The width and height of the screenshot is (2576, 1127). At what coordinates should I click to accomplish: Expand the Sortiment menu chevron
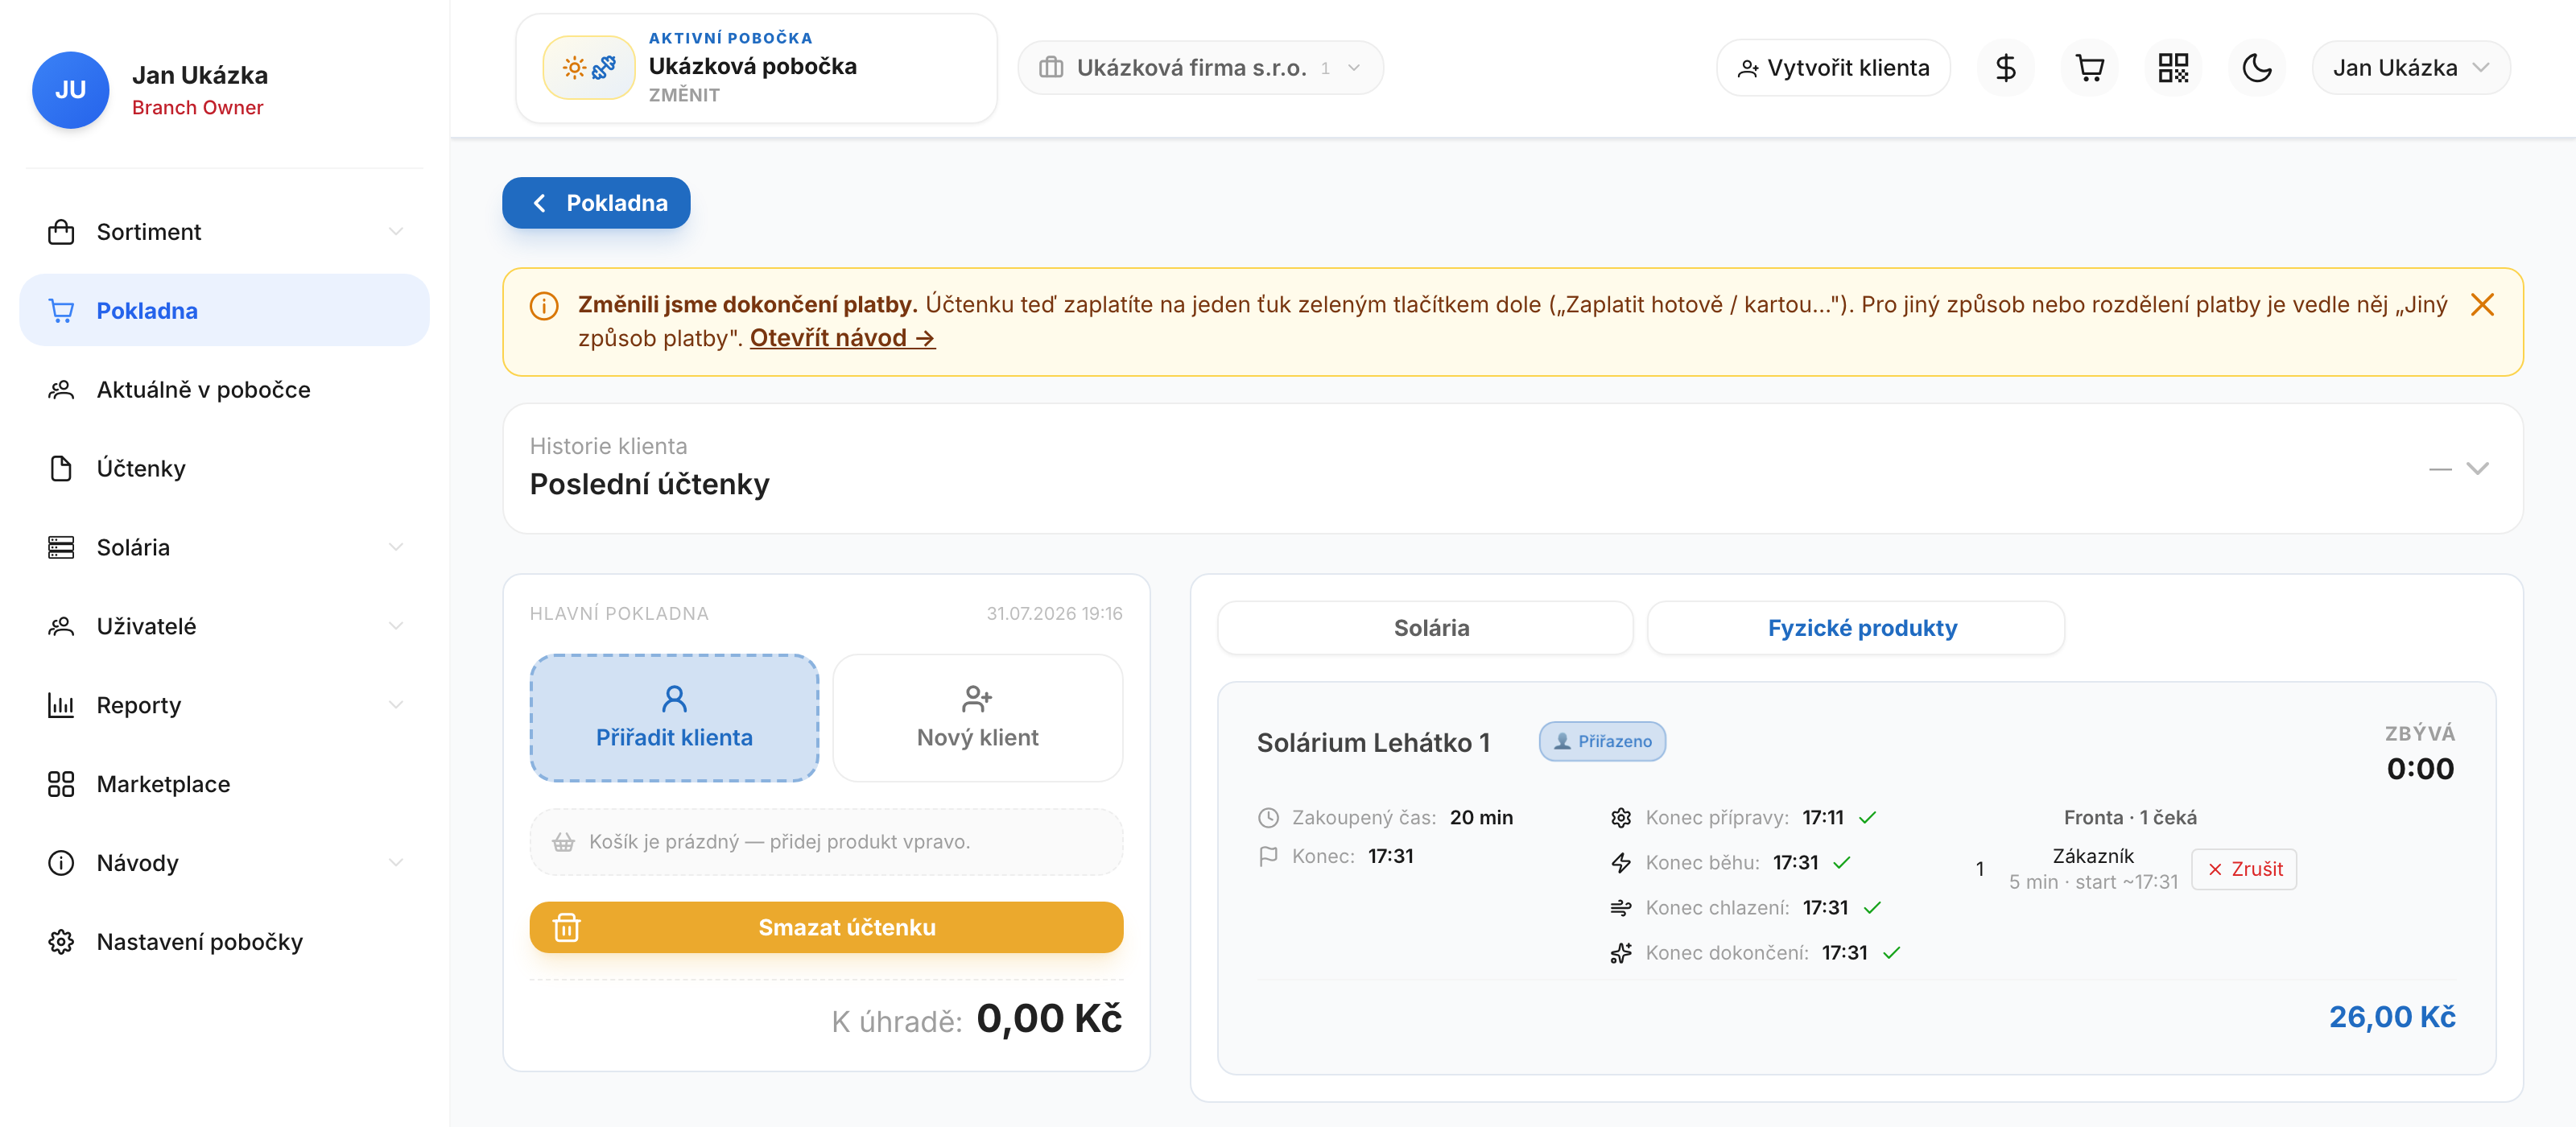click(396, 232)
